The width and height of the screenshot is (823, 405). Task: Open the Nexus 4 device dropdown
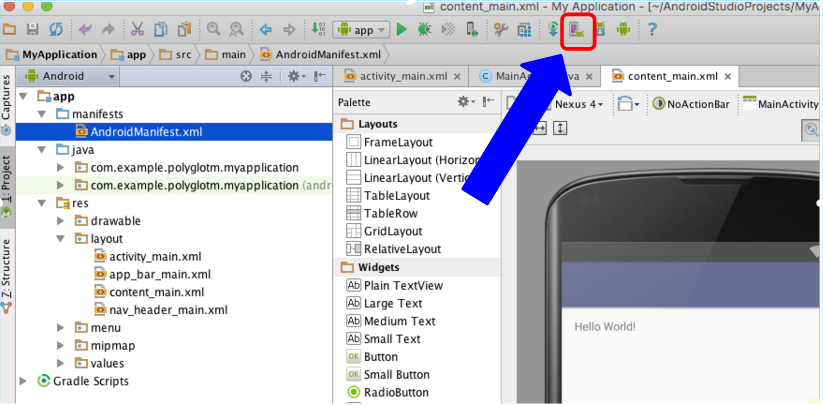tap(578, 104)
